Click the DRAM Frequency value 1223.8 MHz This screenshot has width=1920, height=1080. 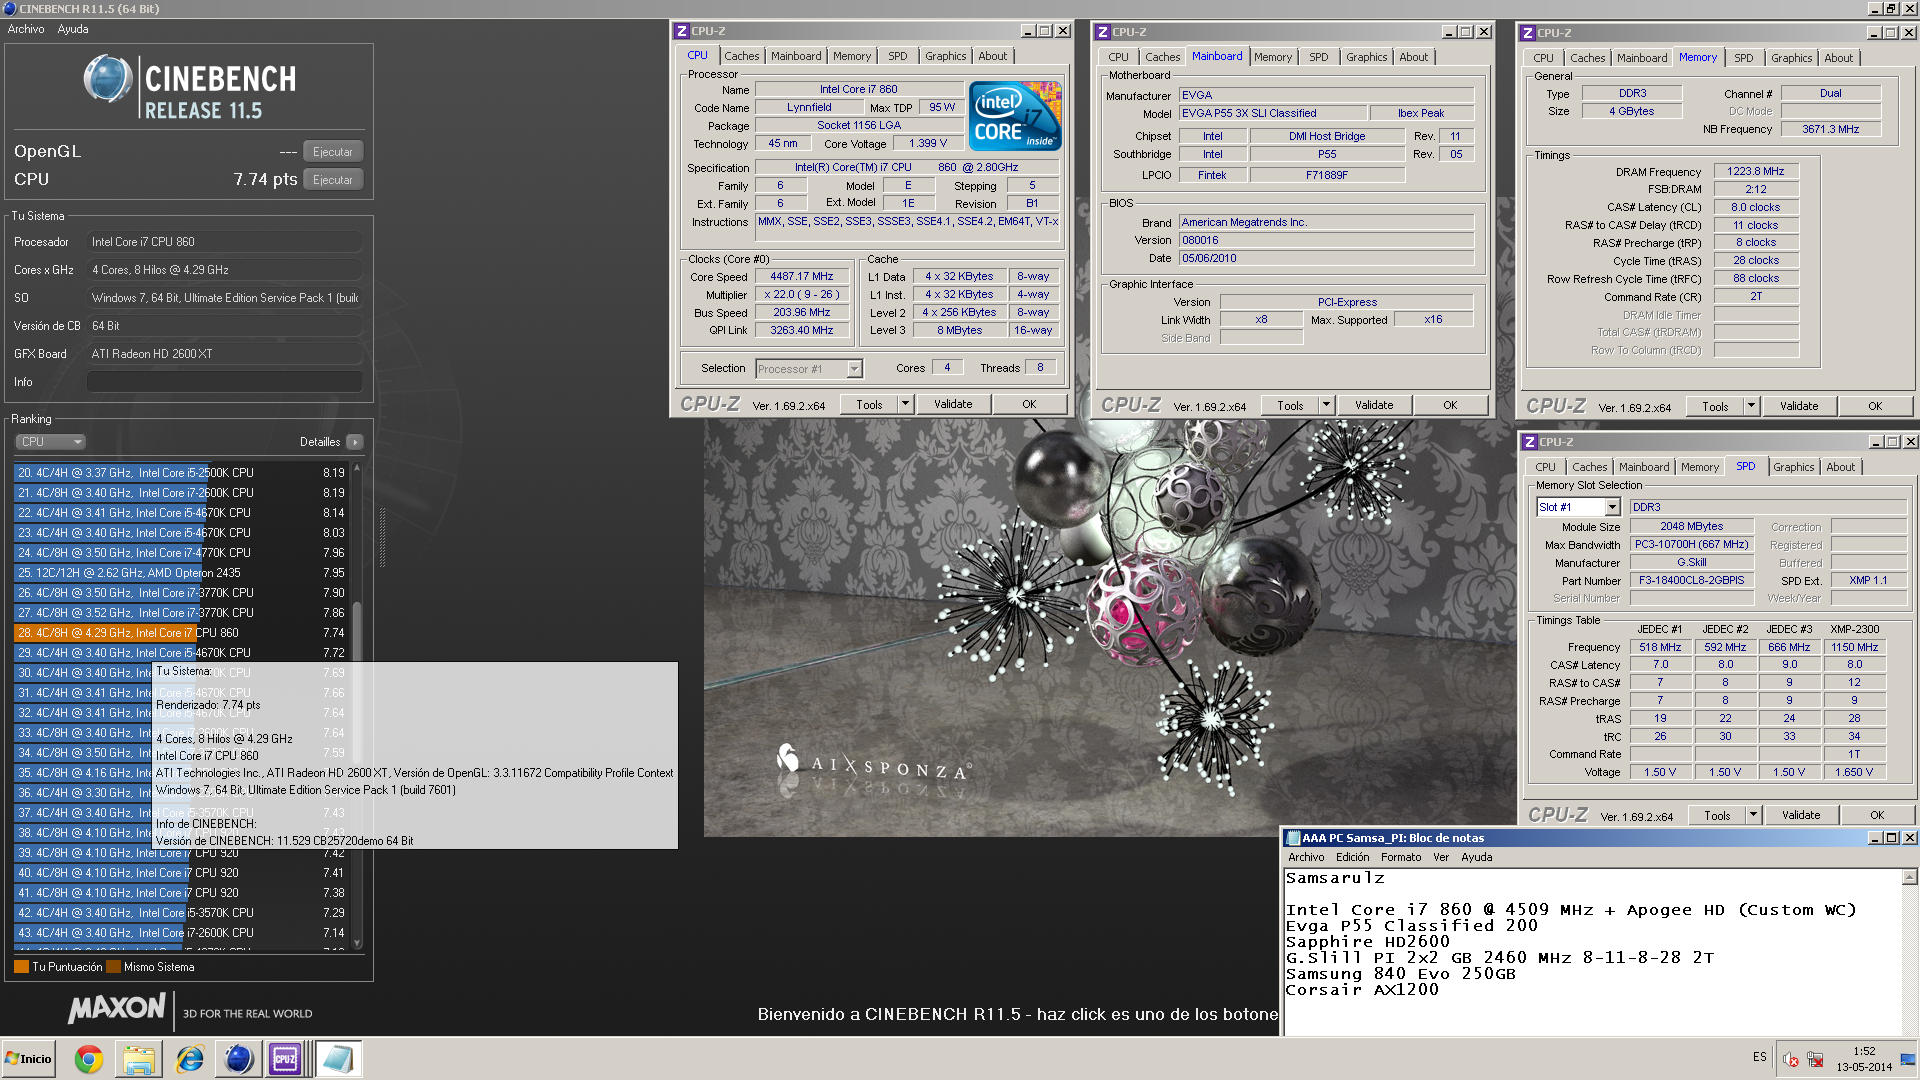1756,172
